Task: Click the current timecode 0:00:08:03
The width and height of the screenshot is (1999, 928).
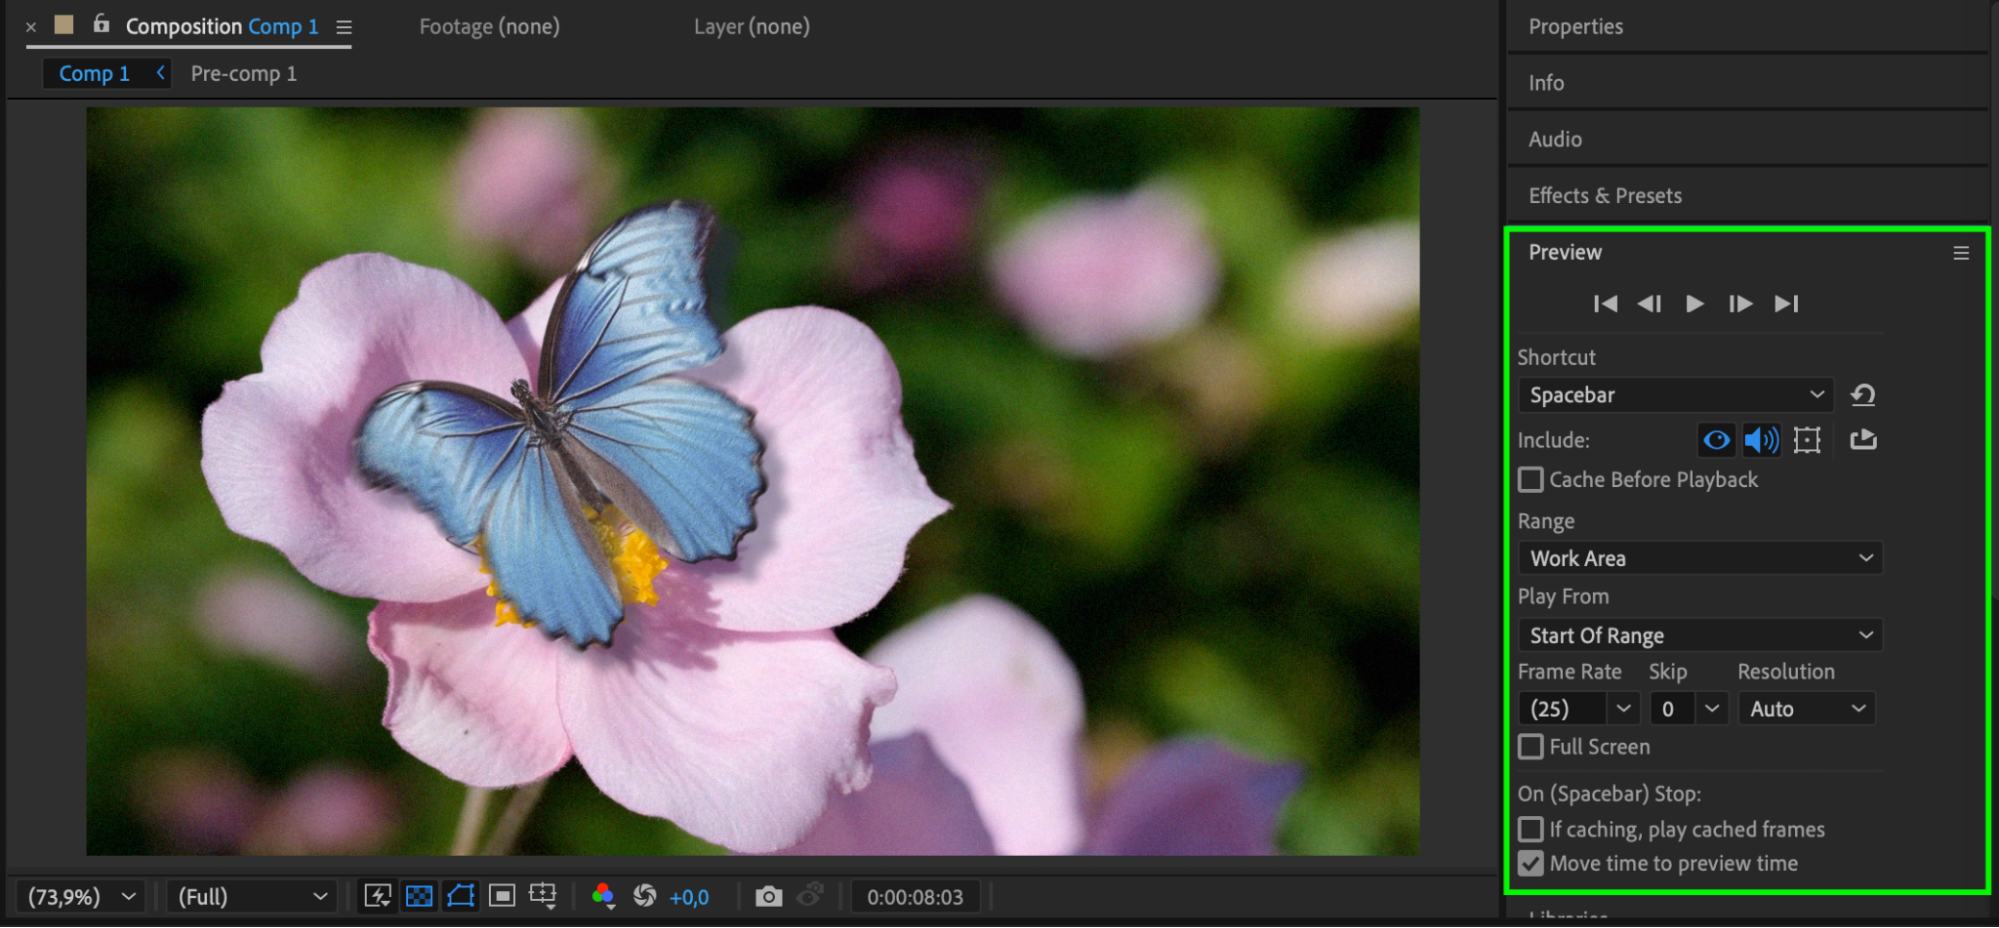Action: [914, 897]
